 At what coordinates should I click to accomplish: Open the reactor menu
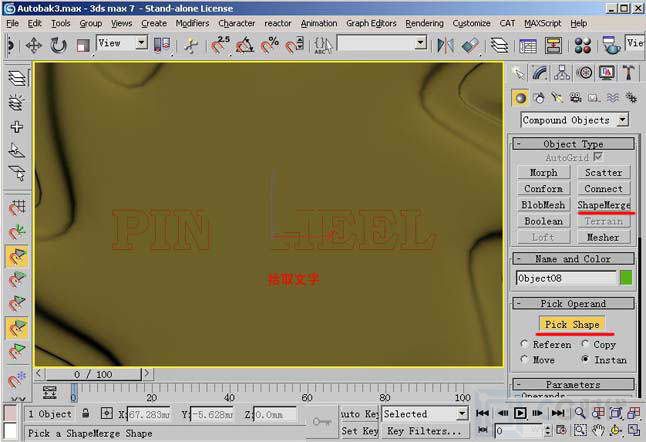(x=278, y=23)
